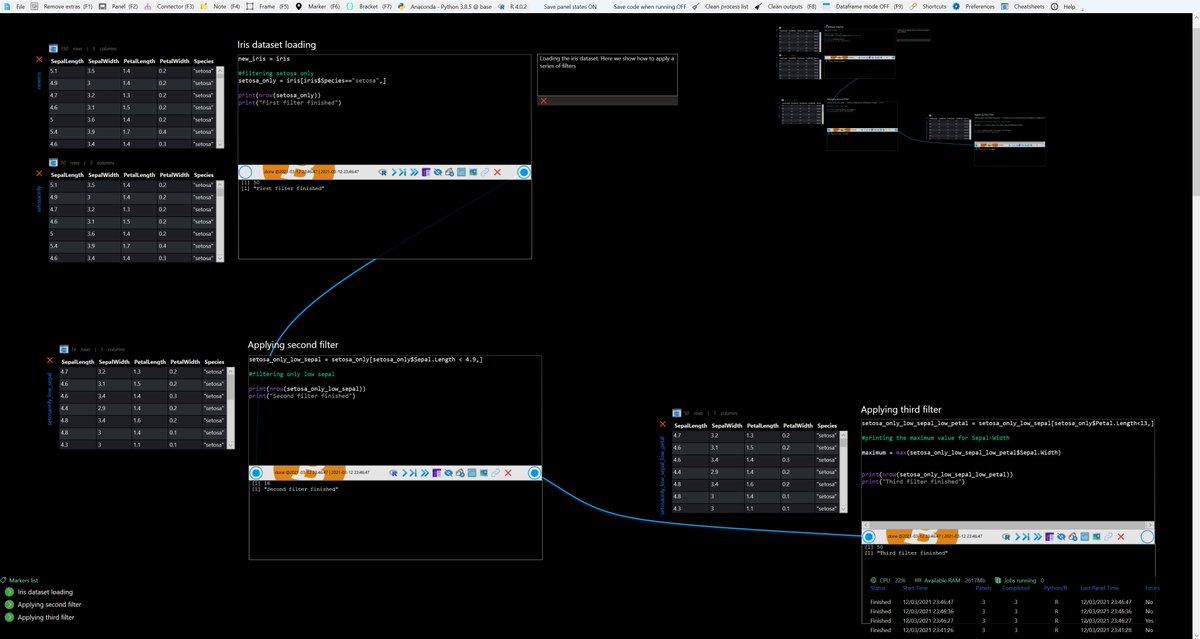Toggle Dataframe mode OFF (F9)
Screen dimensions: 1200x639
(x=862, y=6)
